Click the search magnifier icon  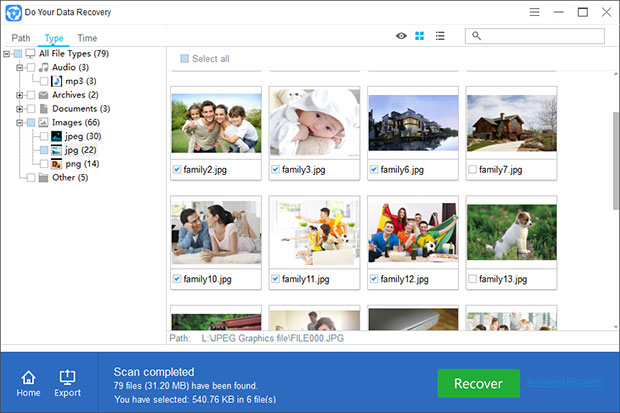[477, 36]
